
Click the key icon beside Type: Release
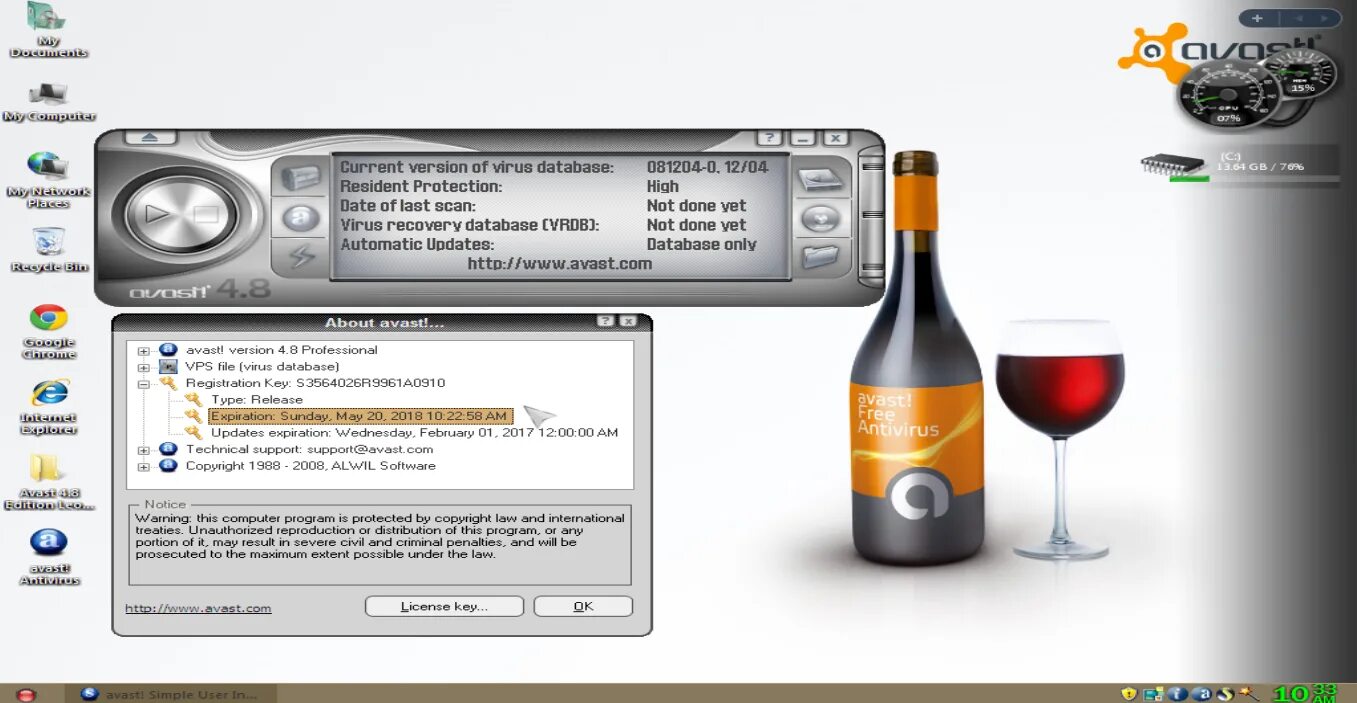(x=193, y=400)
